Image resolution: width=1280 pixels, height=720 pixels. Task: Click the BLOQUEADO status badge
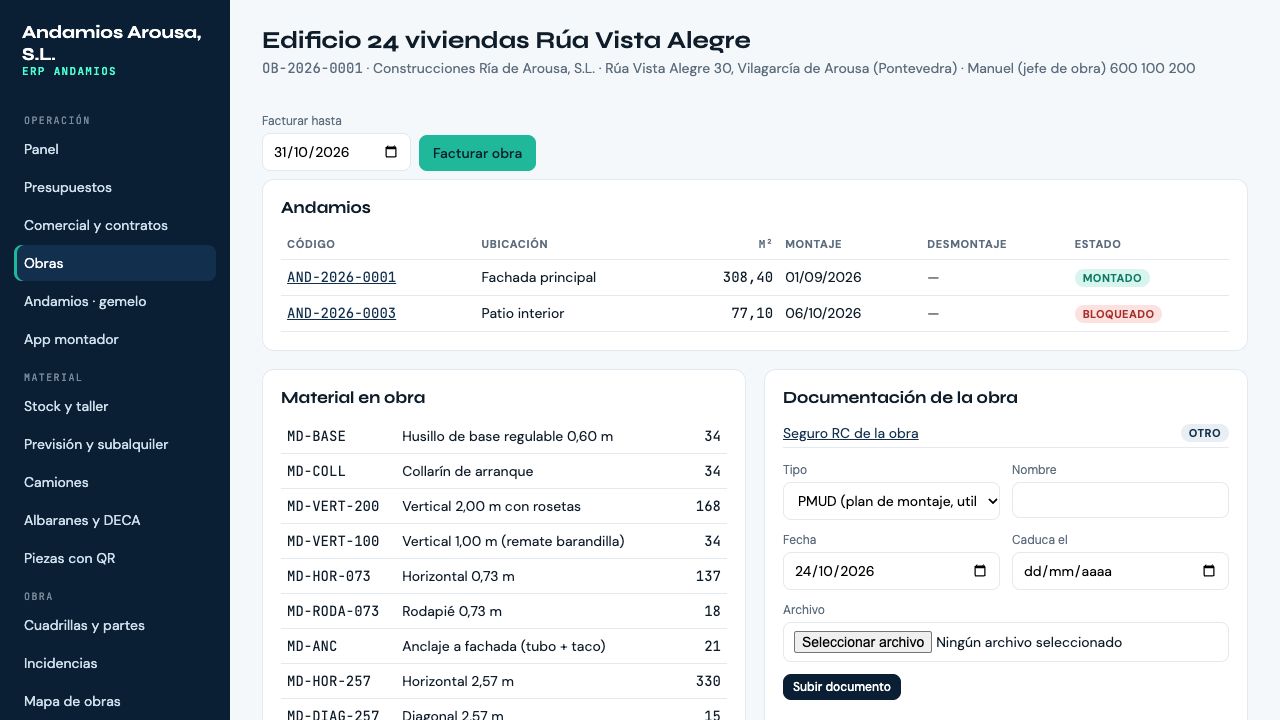1118,314
